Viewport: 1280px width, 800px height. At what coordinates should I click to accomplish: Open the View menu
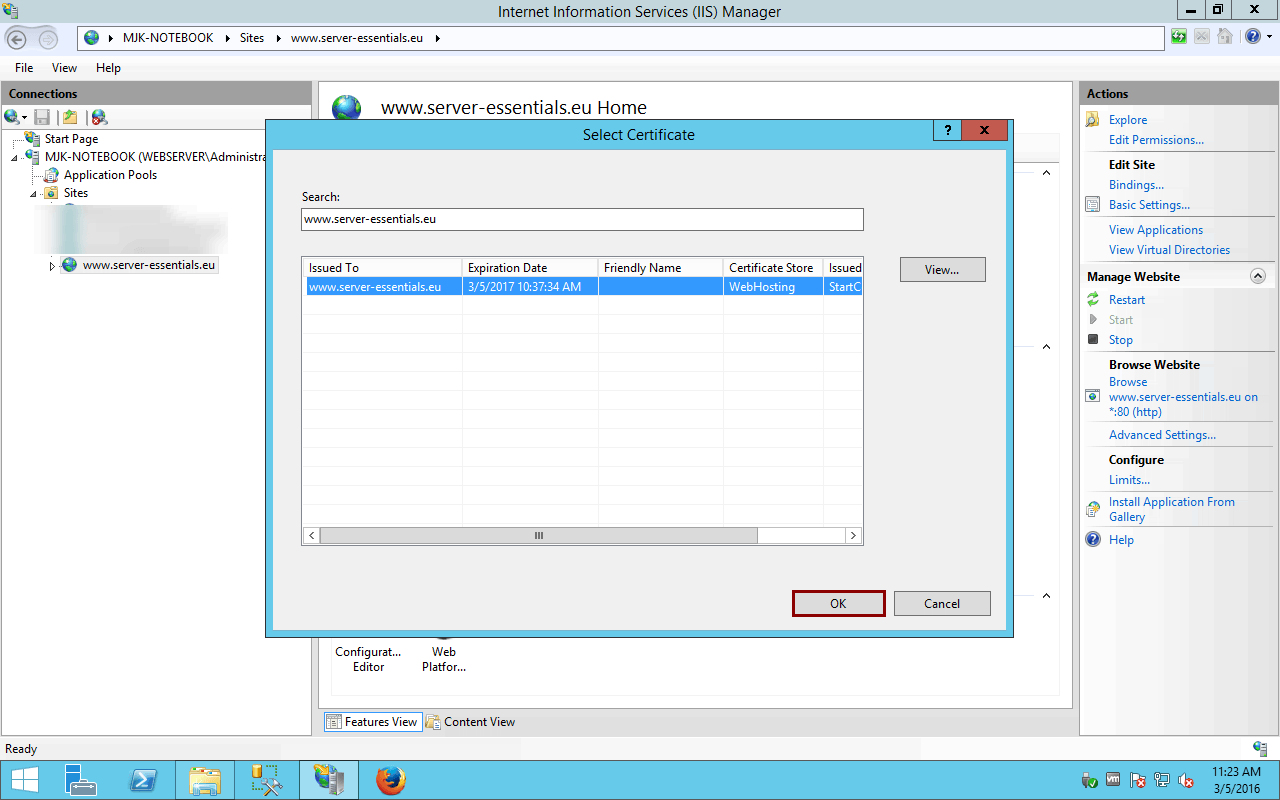(64, 68)
